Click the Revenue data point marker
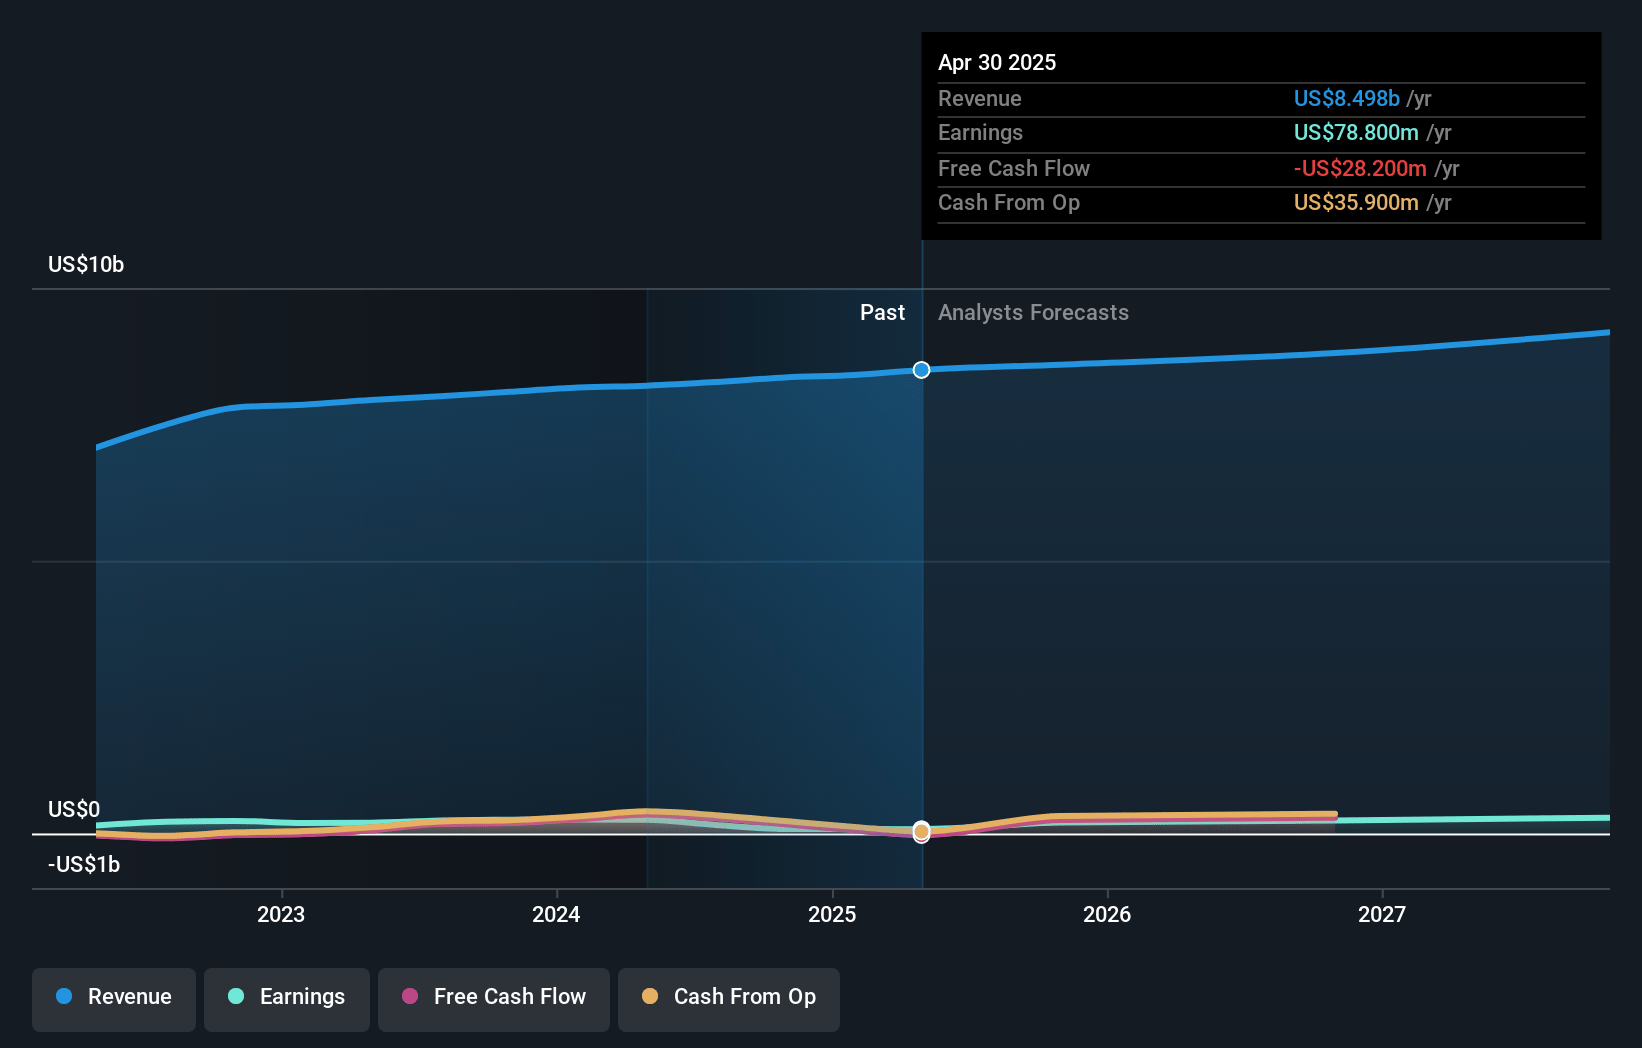 click(x=921, y=370)
